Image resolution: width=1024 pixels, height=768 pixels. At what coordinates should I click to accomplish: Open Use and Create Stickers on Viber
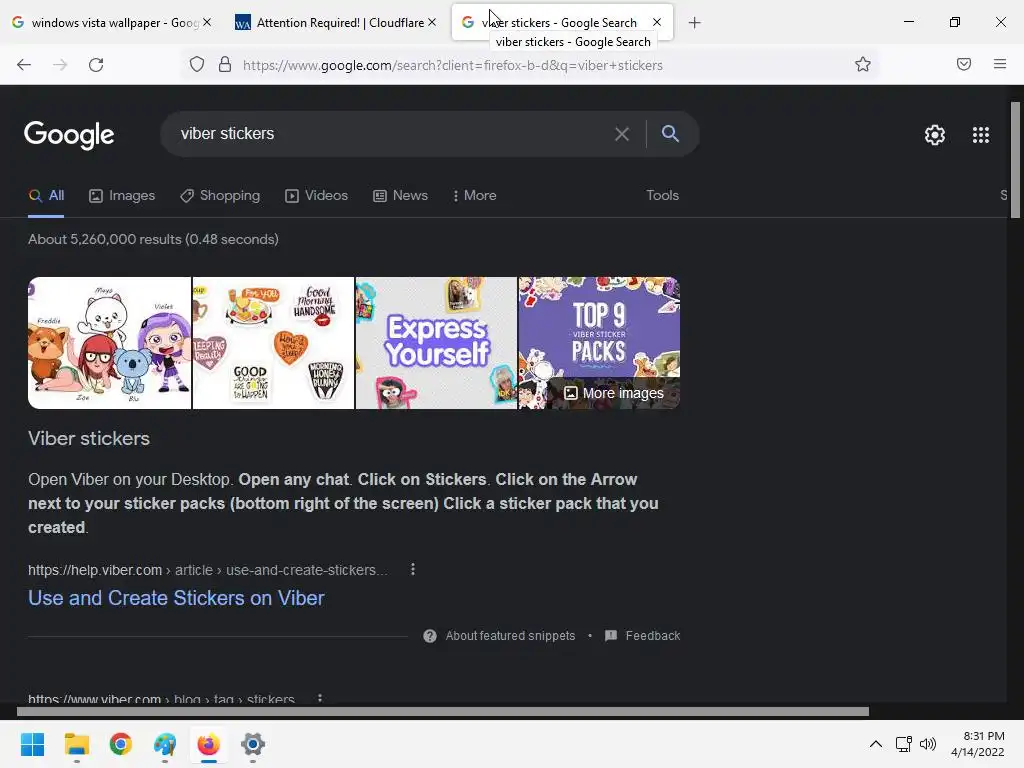[x=176, y=598]
